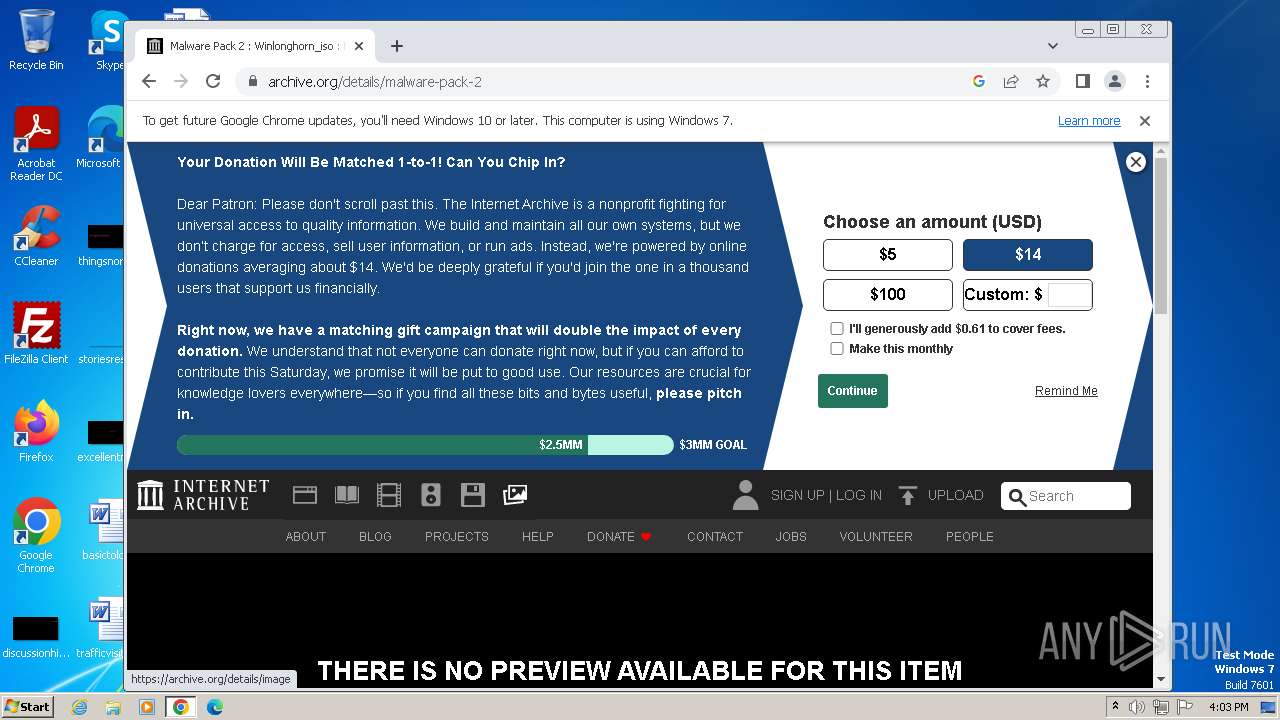Click the Acrobat Reader DC desktop icon

coord(36,144)
